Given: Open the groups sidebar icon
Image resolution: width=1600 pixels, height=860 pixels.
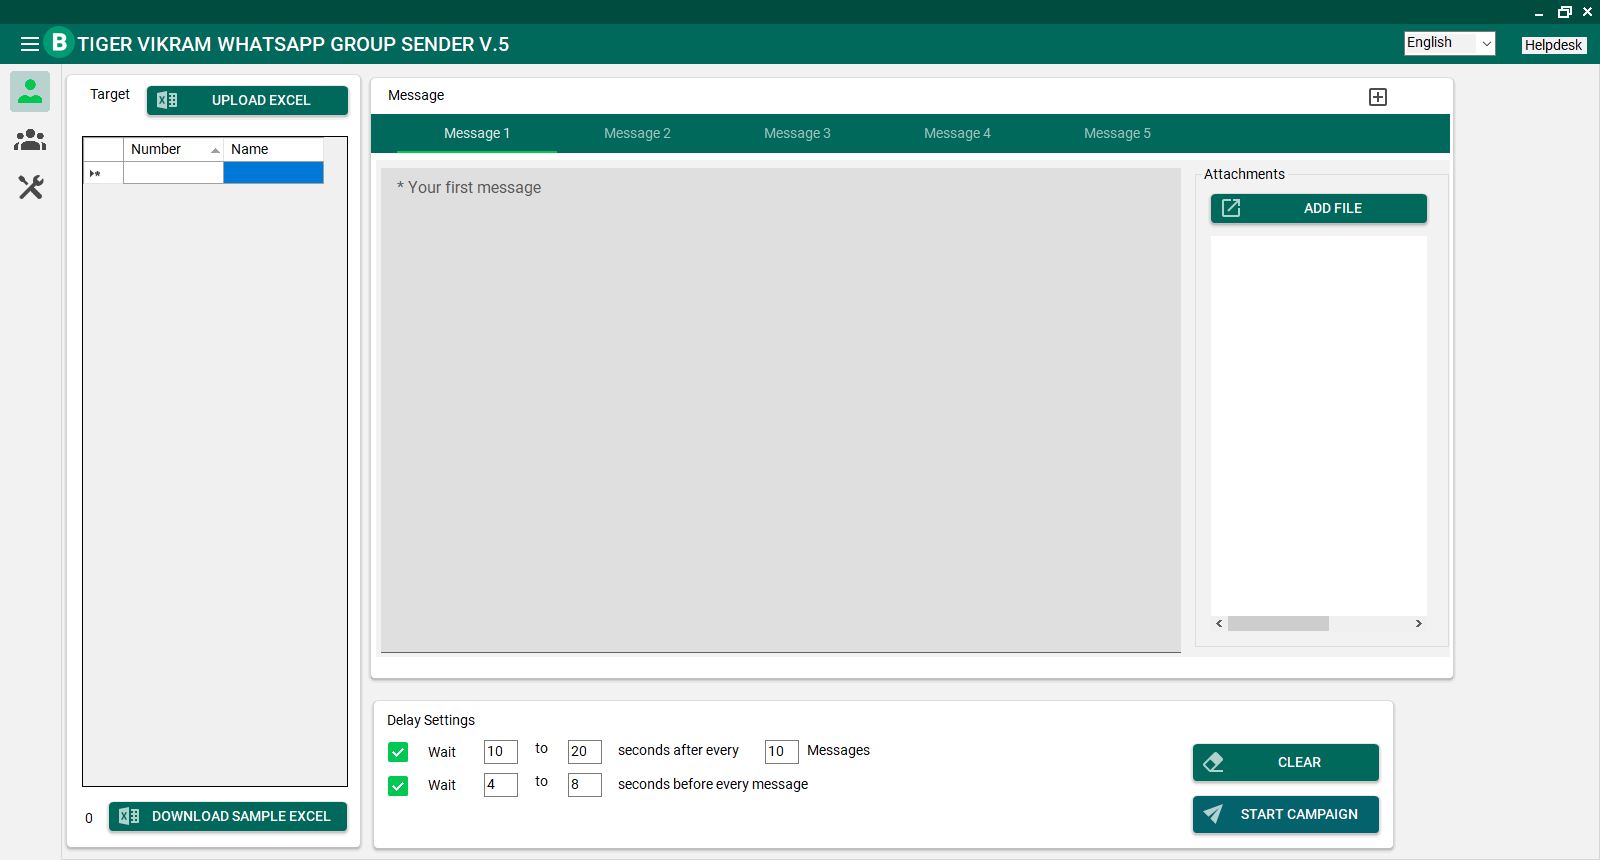Looking at the screenshot, I should click(x=30, y=140).
